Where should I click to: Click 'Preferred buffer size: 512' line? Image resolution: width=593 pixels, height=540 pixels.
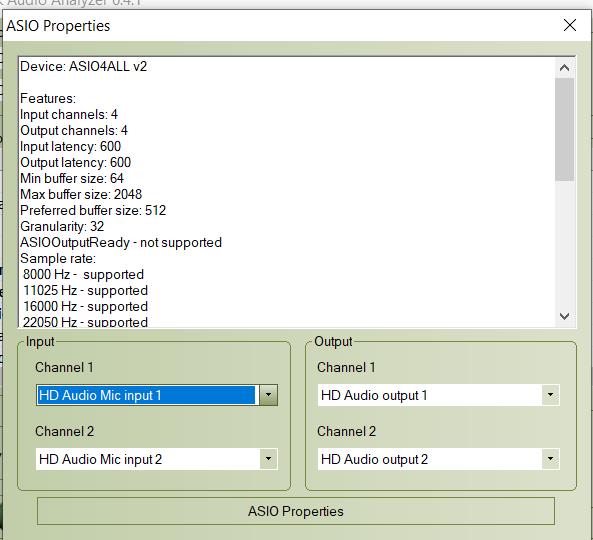click(93, 210)
